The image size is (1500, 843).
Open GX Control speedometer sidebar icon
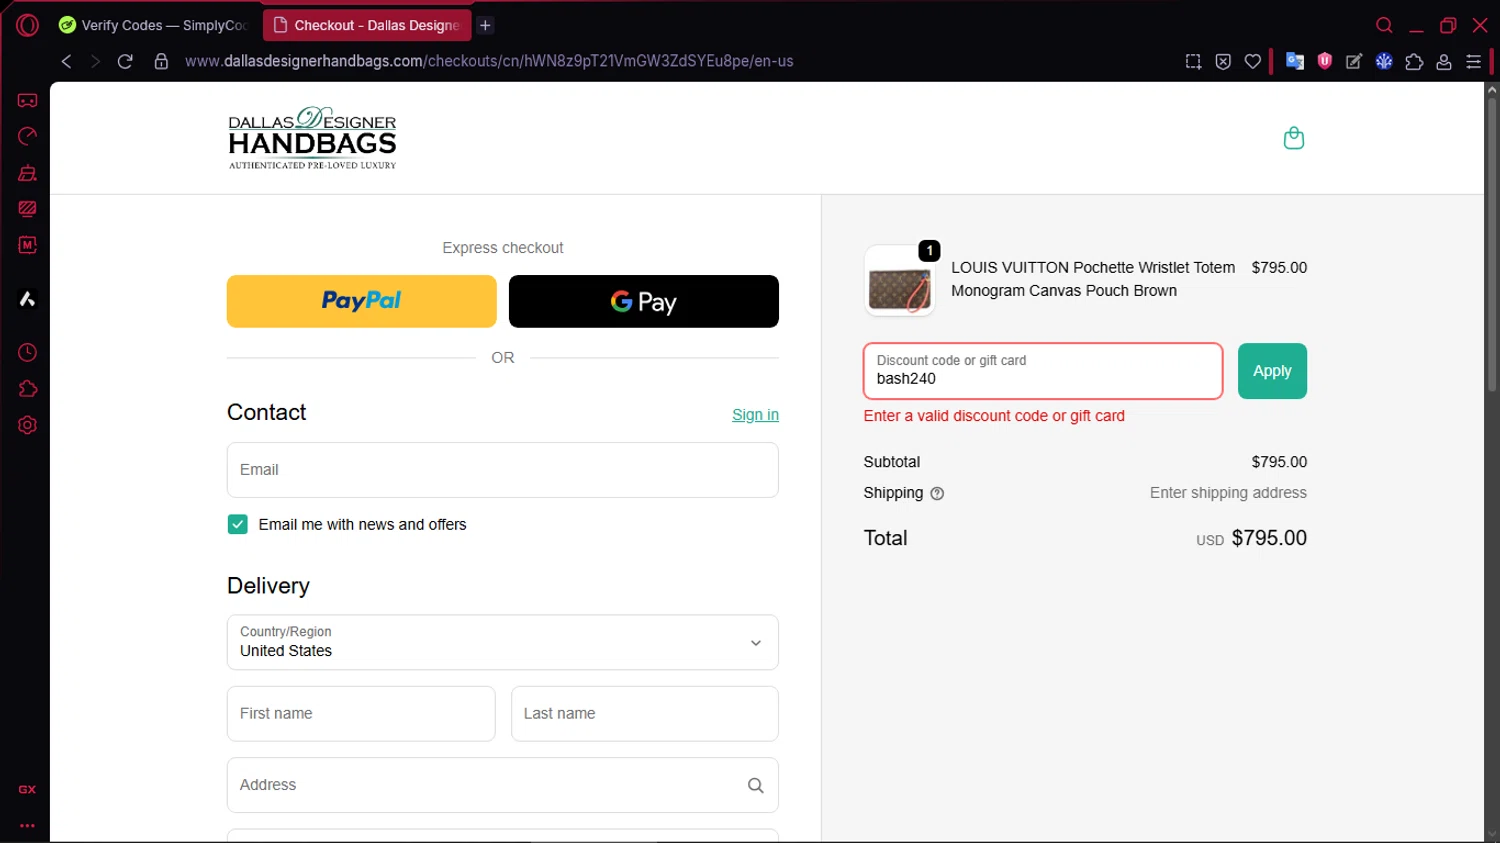coord(27,136)
